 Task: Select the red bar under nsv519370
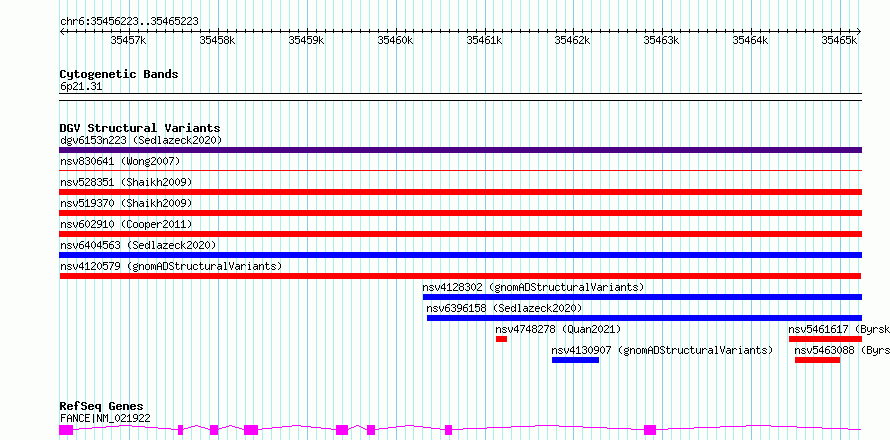coord(460,213)
